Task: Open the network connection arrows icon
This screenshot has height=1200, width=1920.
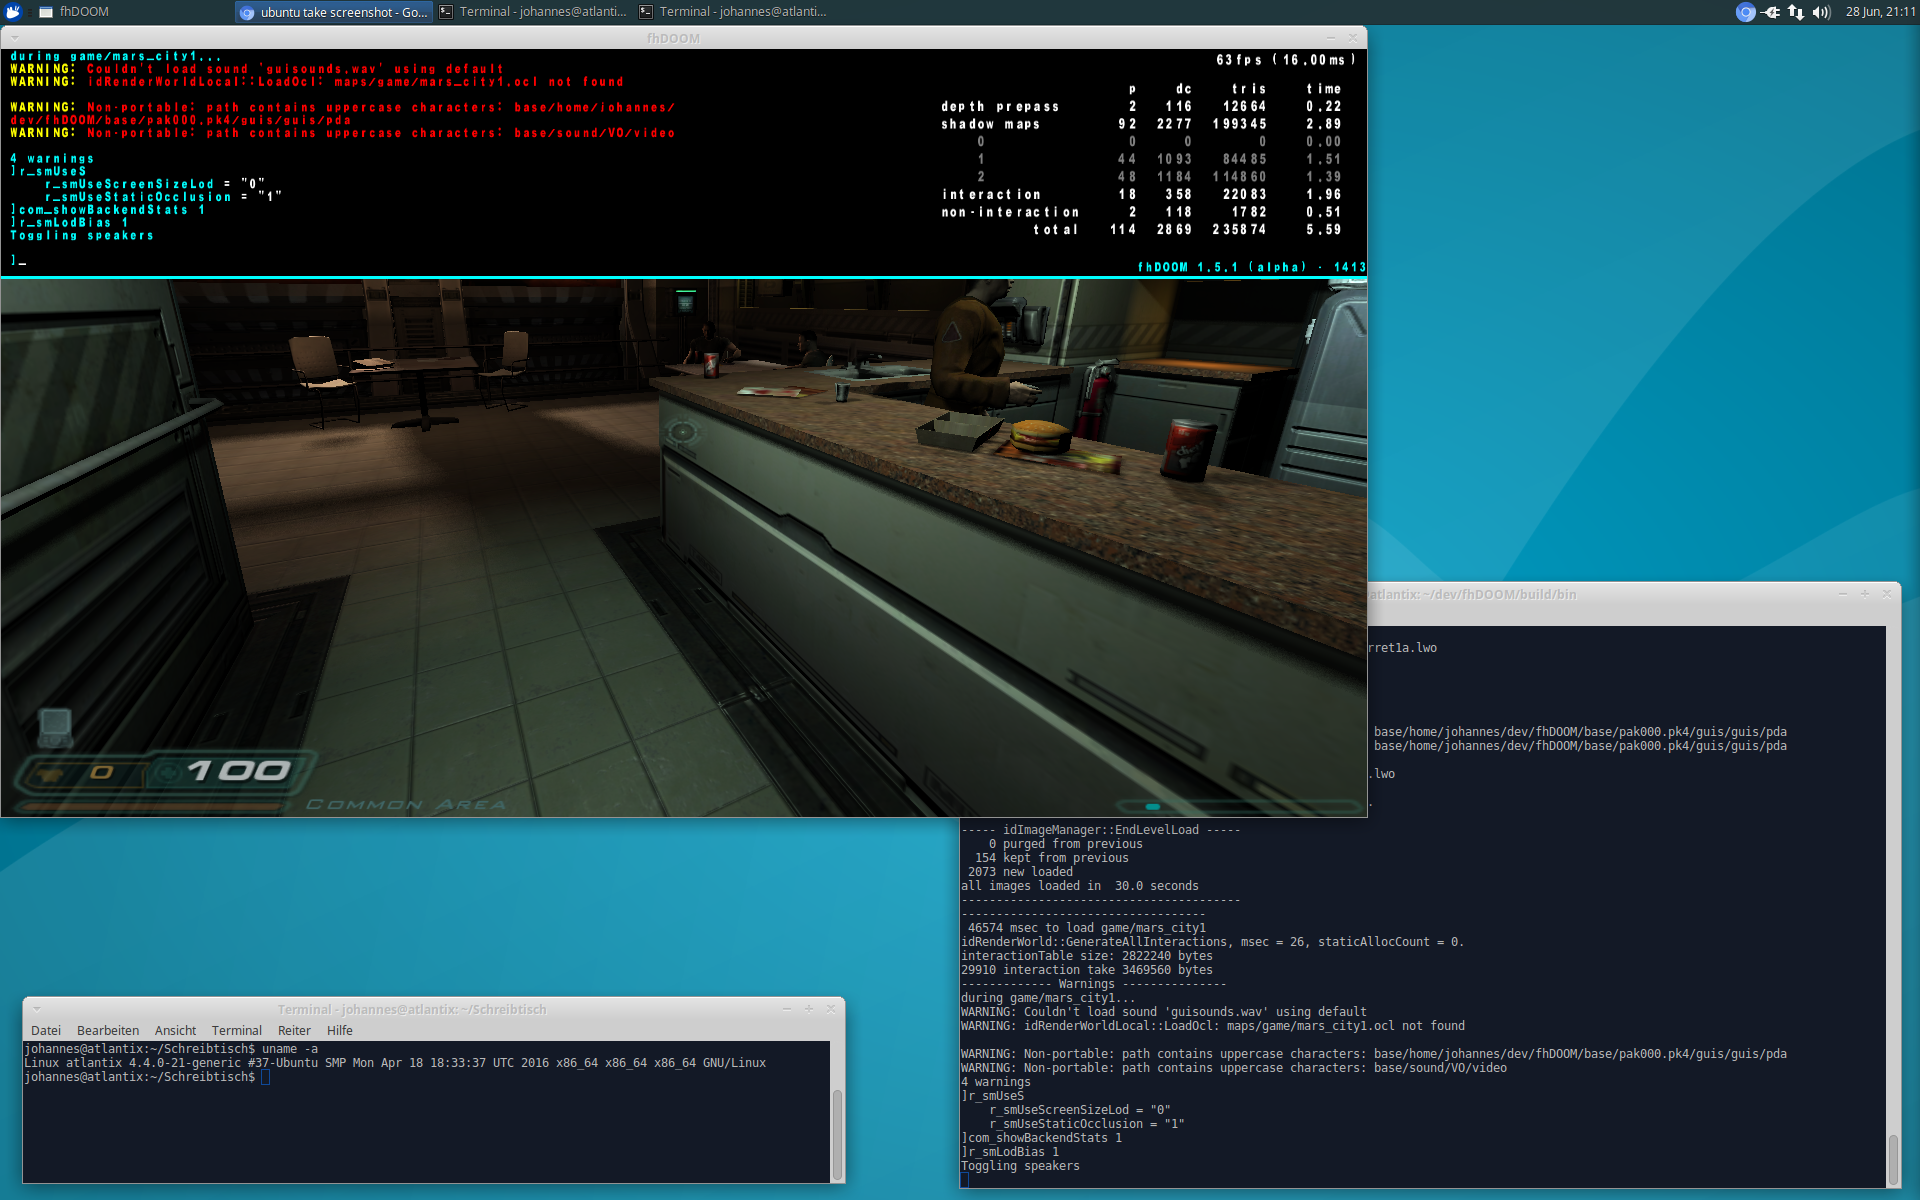Action: pyautogui.click(x=1796, y=12)
